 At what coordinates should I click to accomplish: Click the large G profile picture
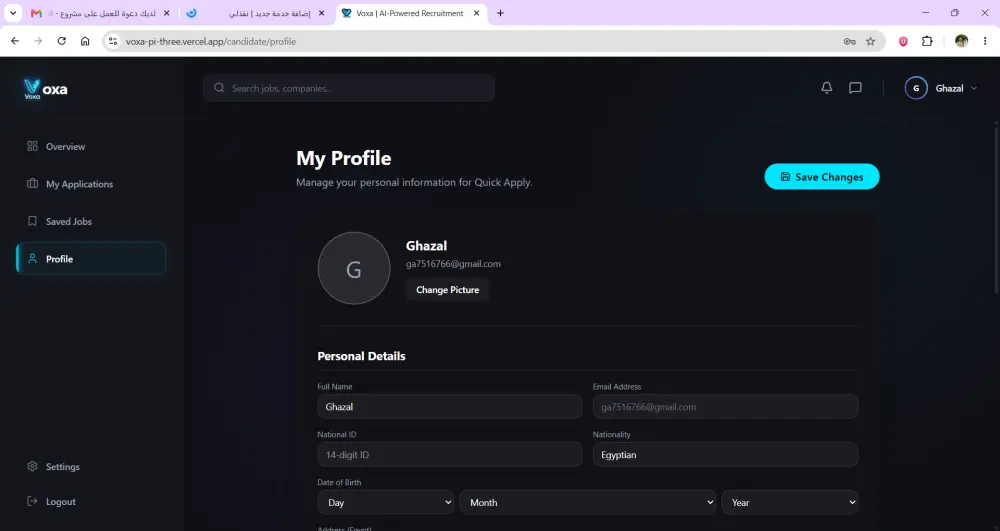(x=354, y=268)
